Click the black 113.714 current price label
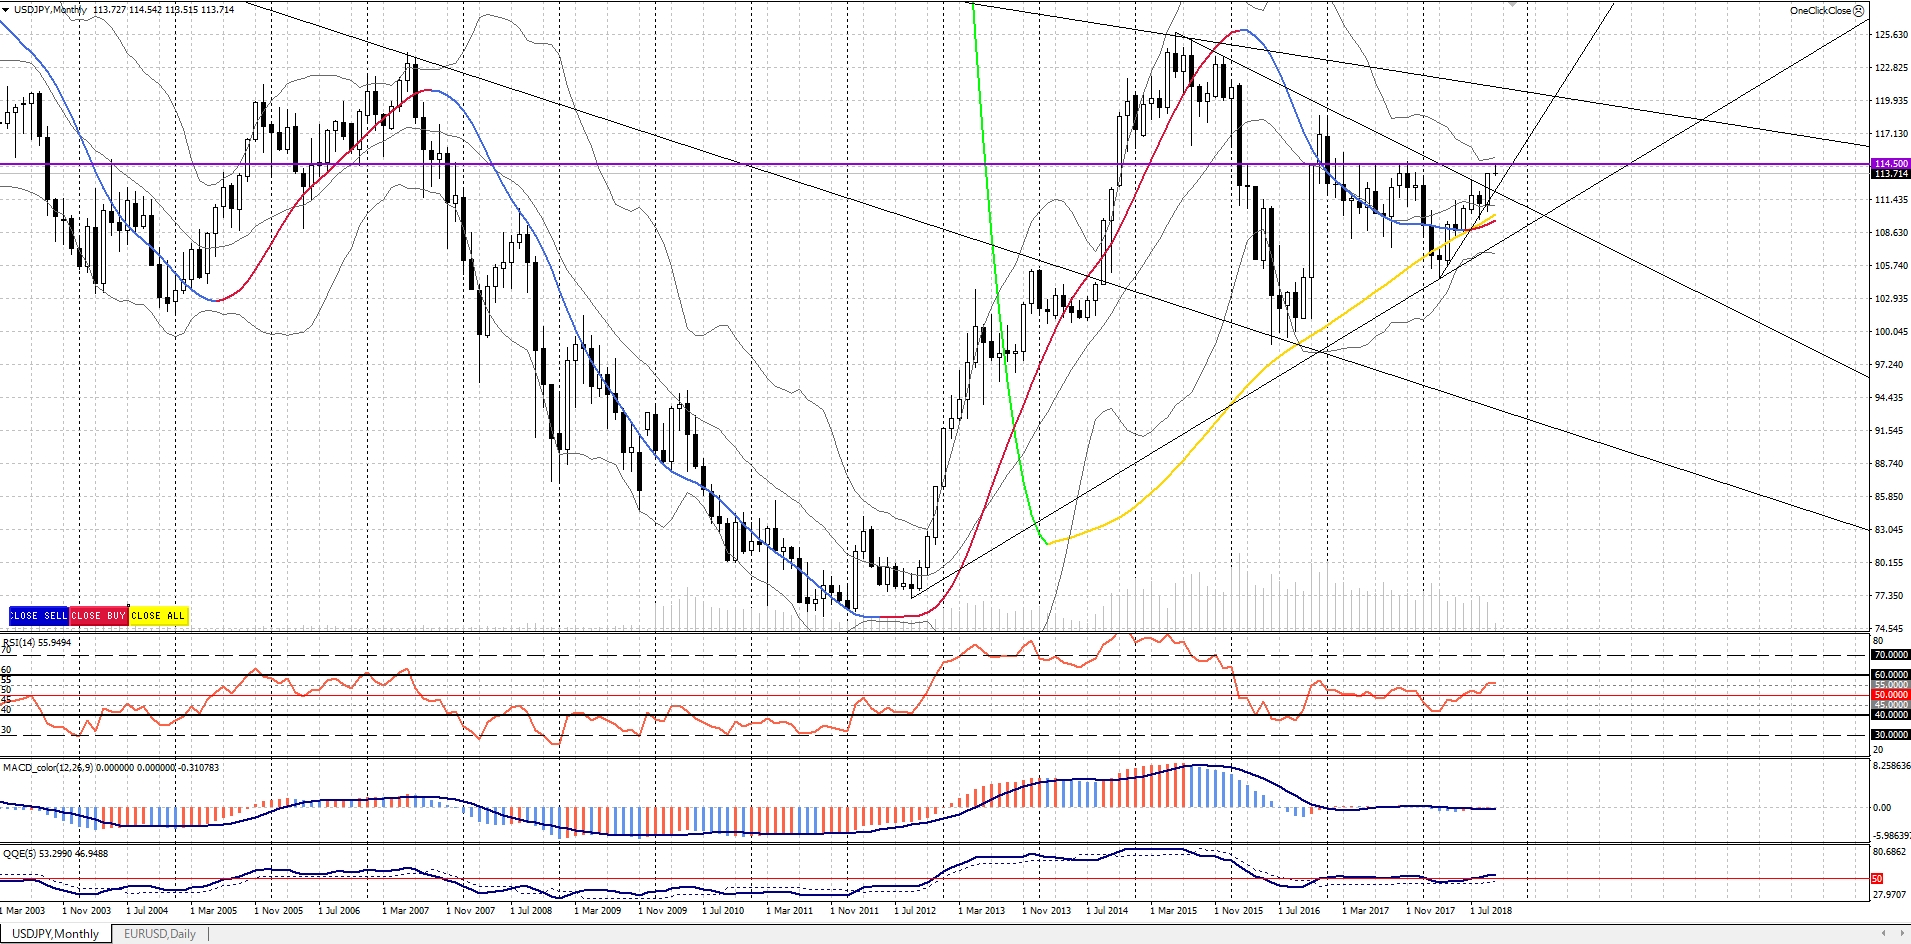The height and width of the screenshot is (944, 1911). (1890, 174)
